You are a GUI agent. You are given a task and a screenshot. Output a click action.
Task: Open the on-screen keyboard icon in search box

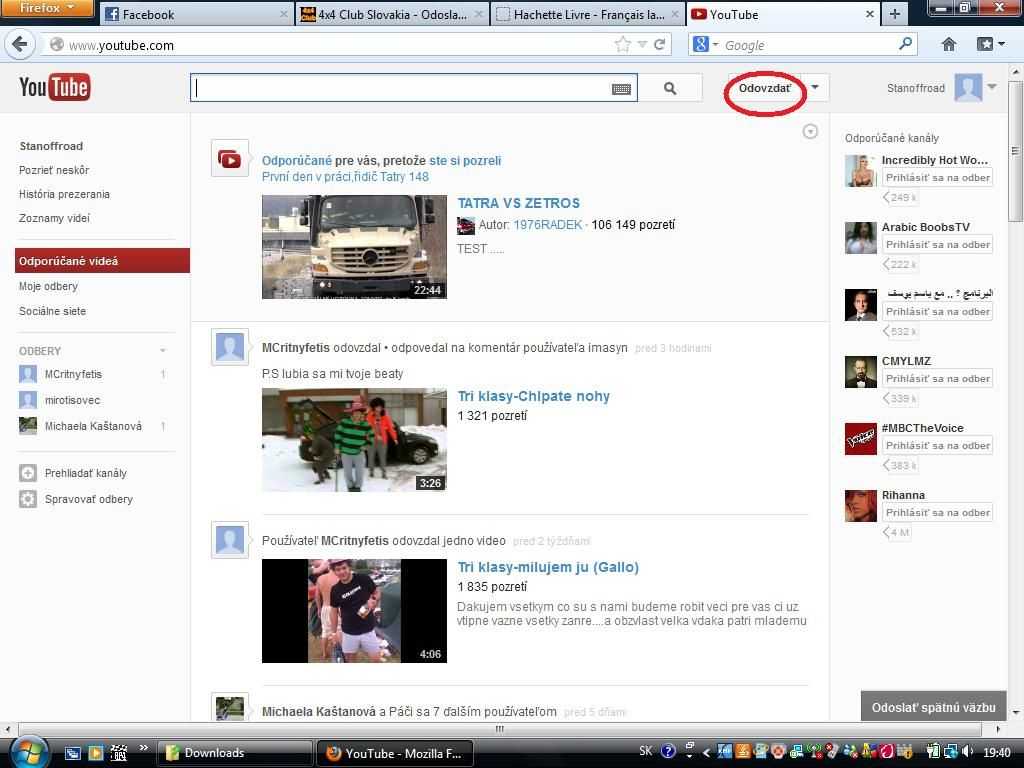tap(621, 89)
